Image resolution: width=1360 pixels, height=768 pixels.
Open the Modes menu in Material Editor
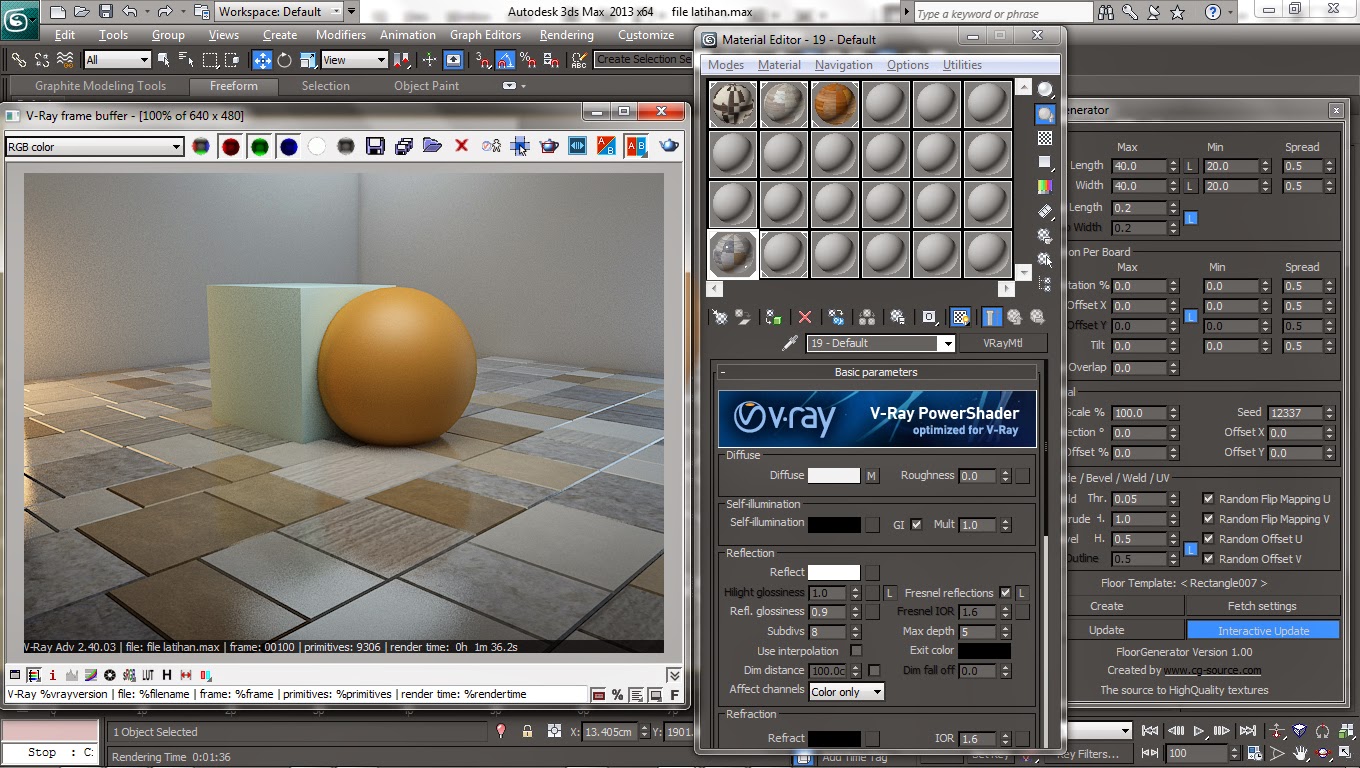(725, 64)
